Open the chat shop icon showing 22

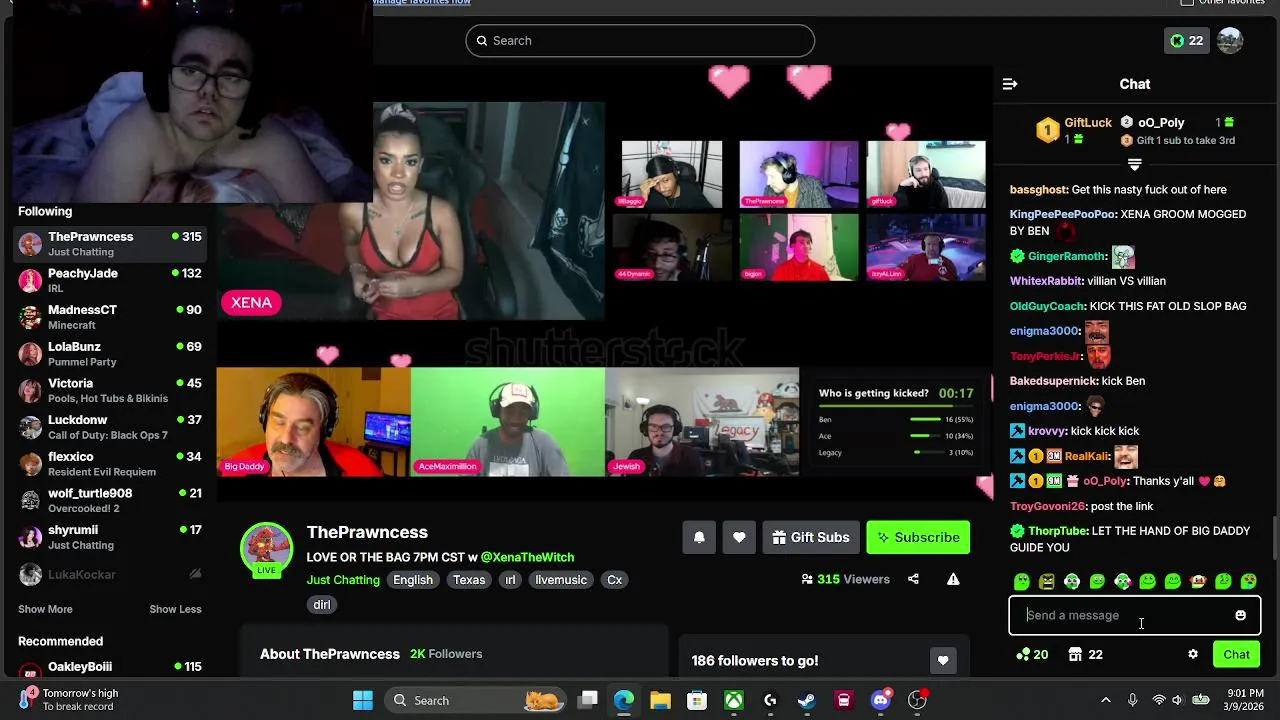(1085, 654)
